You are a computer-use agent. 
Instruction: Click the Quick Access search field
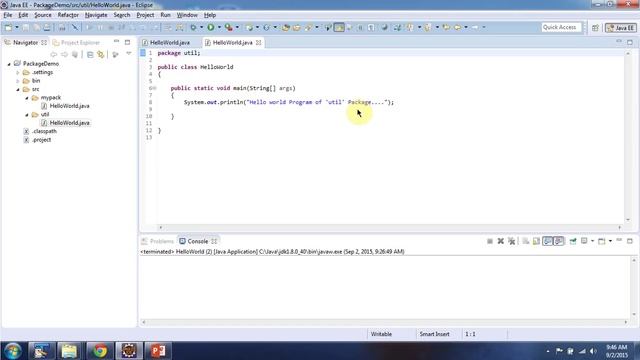pos(561,27)
